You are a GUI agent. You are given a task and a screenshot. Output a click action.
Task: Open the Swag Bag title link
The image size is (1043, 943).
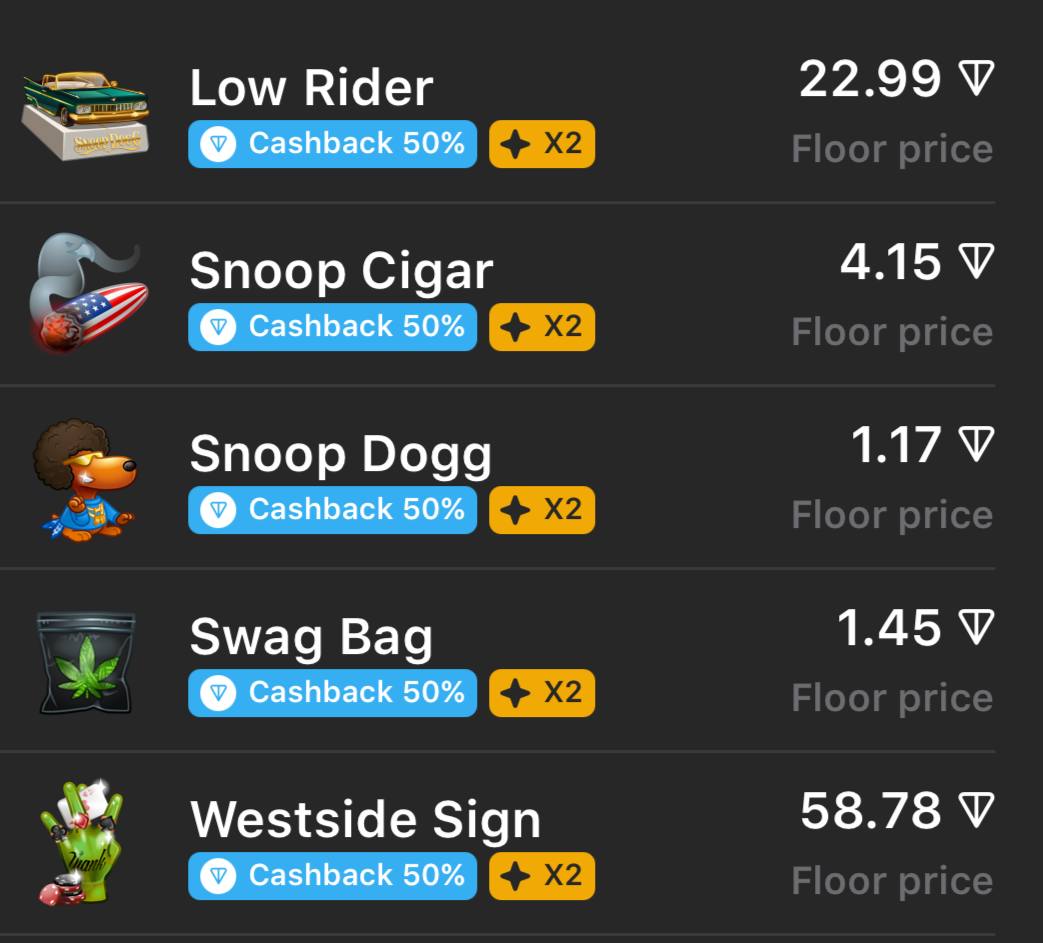pos(311,638)
